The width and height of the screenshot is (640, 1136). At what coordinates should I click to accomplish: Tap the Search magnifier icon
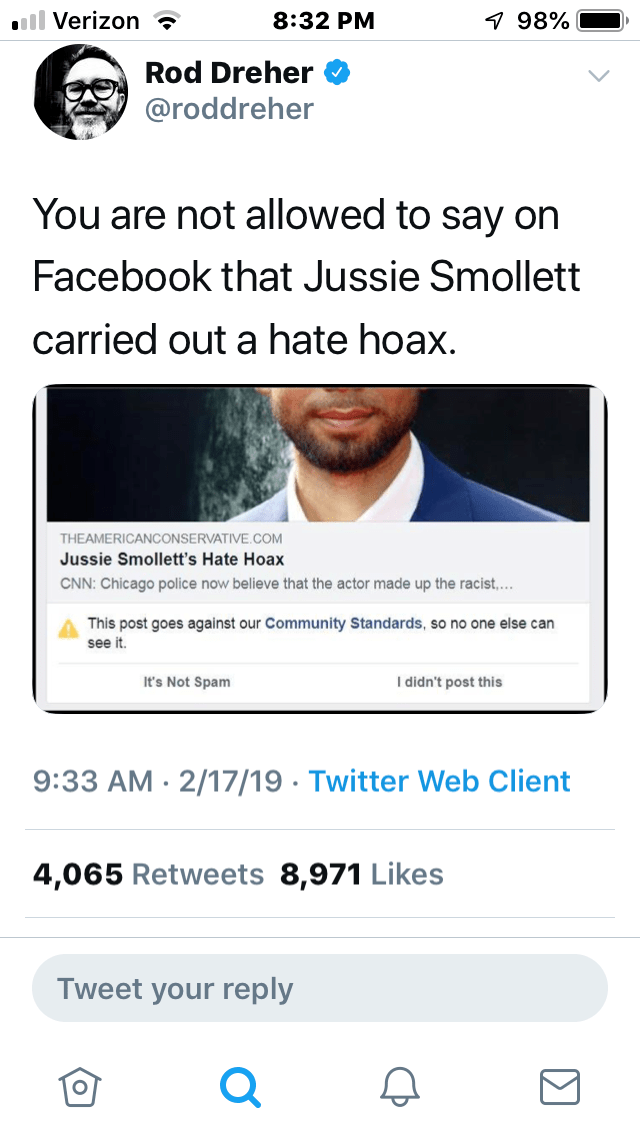[240, 1085]
